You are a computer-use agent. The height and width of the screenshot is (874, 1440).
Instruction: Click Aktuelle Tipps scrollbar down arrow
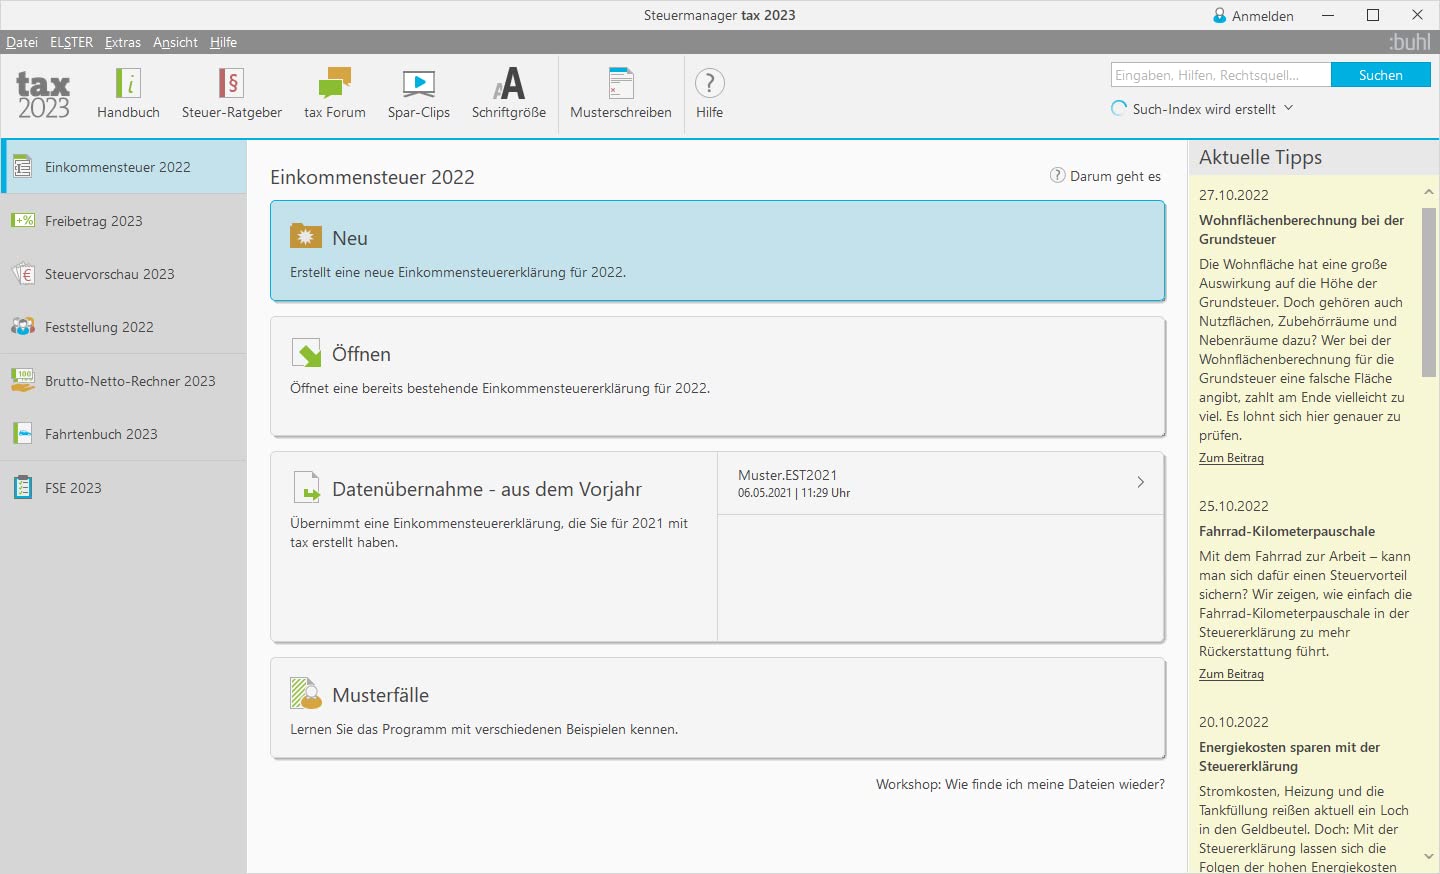pos(1428,857)
